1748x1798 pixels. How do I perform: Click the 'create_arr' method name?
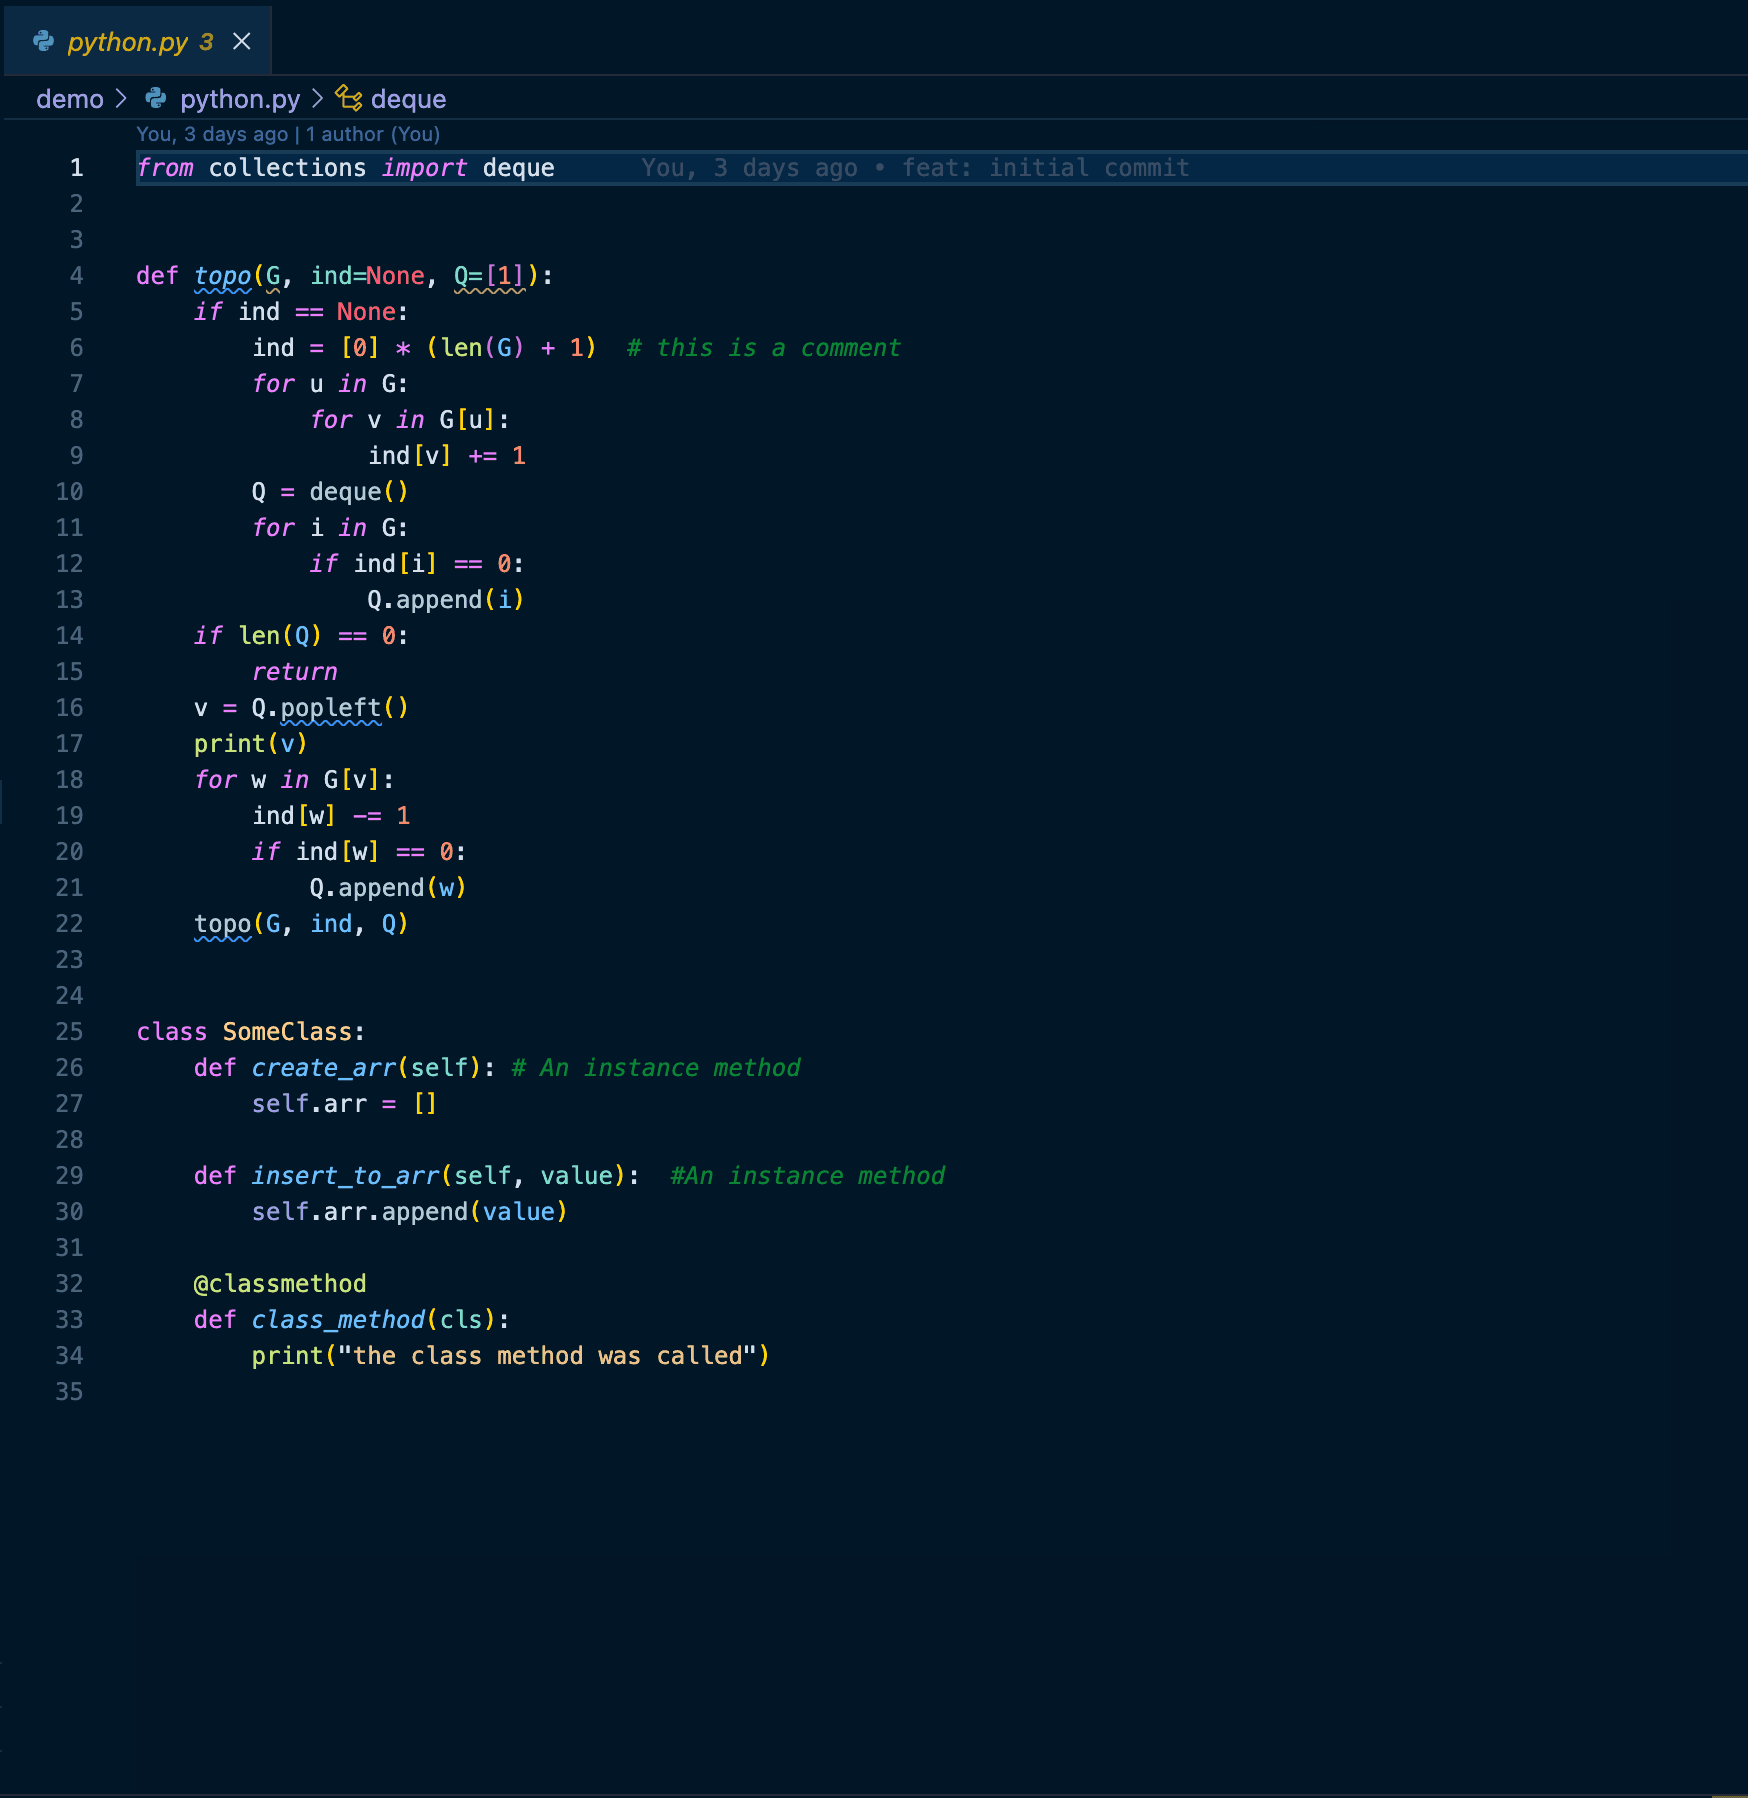(324, 1068)
